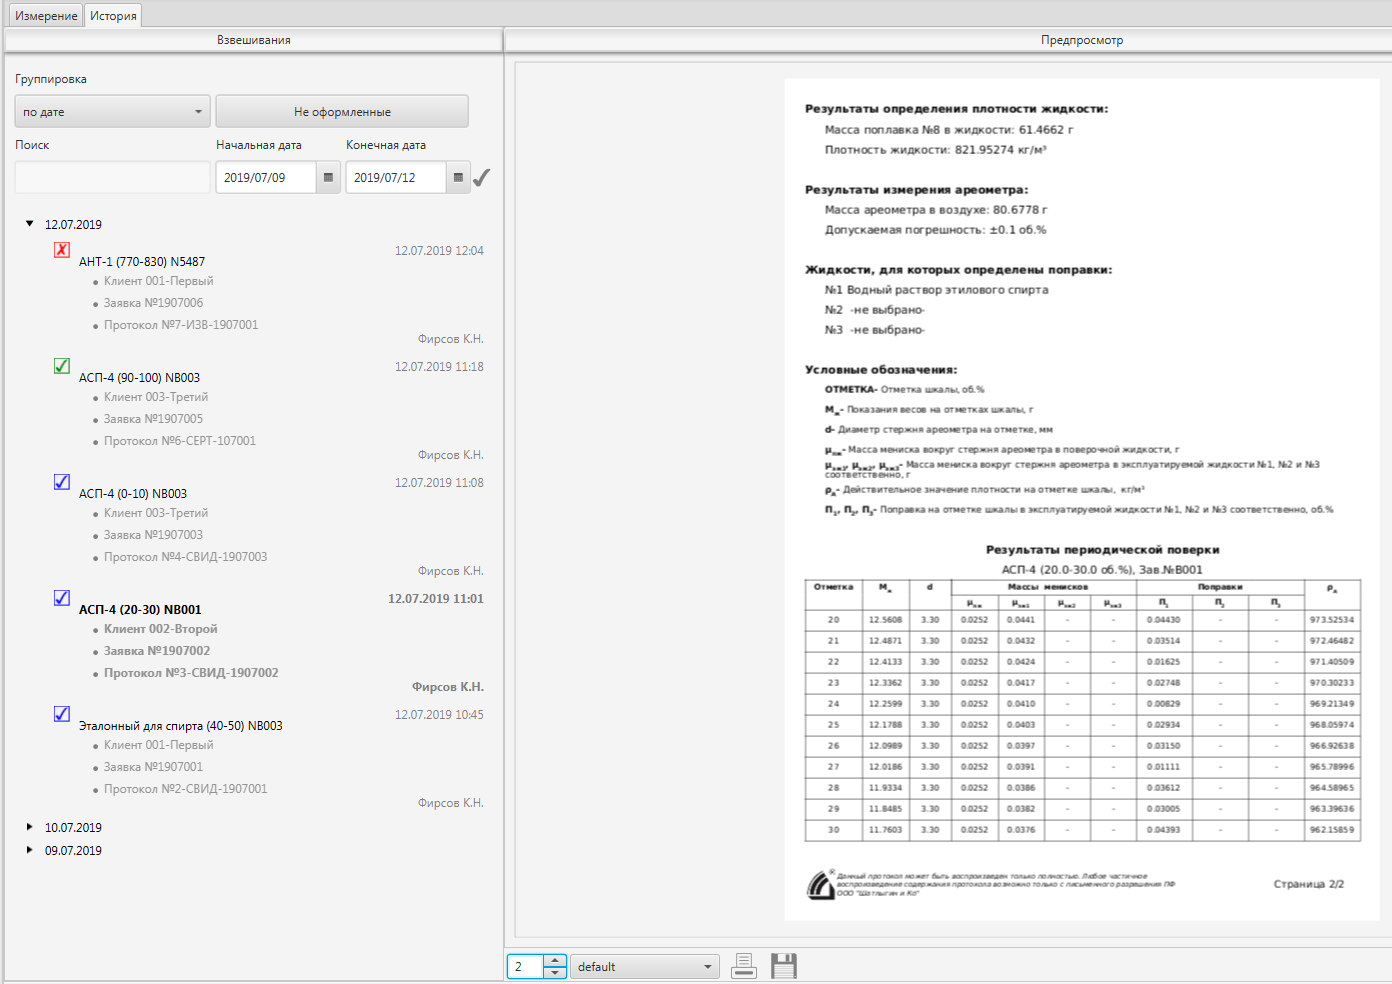Switch to the История tab
Viewport: 1392px width, 984px height.
[113, 16]
